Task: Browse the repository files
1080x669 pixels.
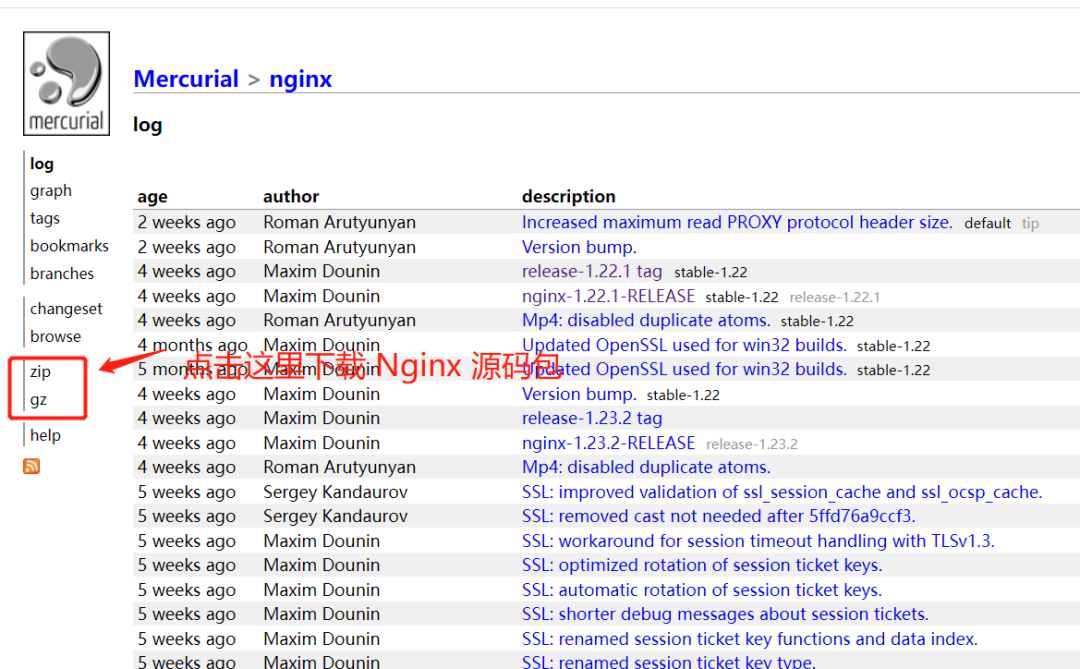Action: 55,336
